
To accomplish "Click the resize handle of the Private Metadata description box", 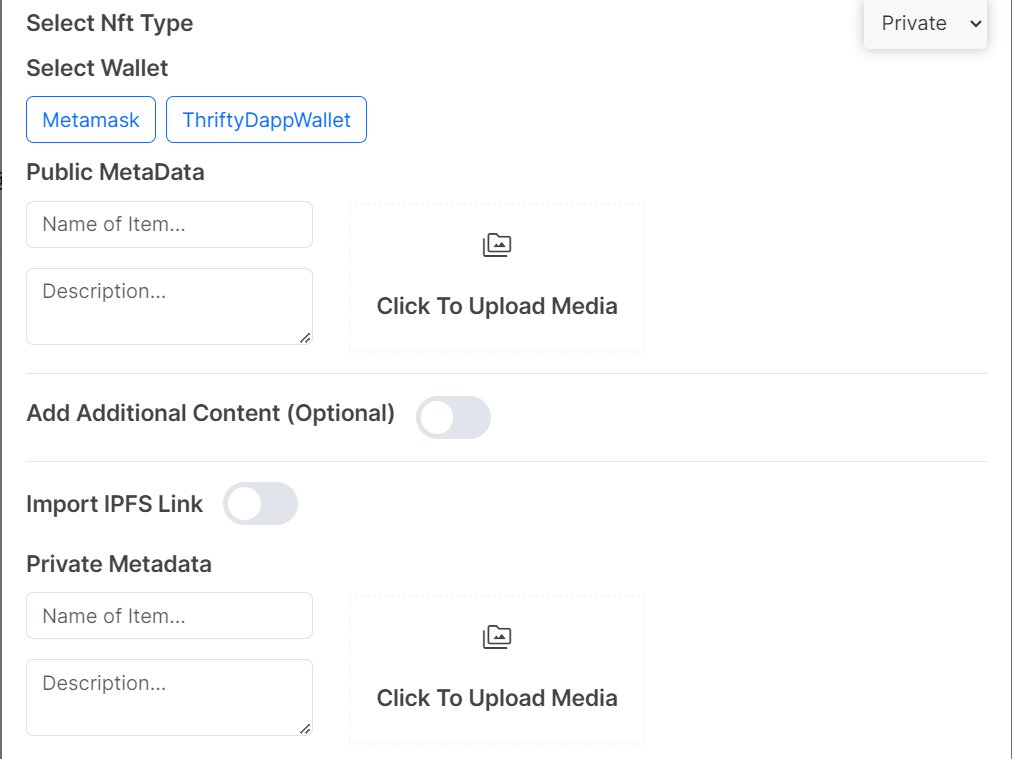I will point(305,729).
